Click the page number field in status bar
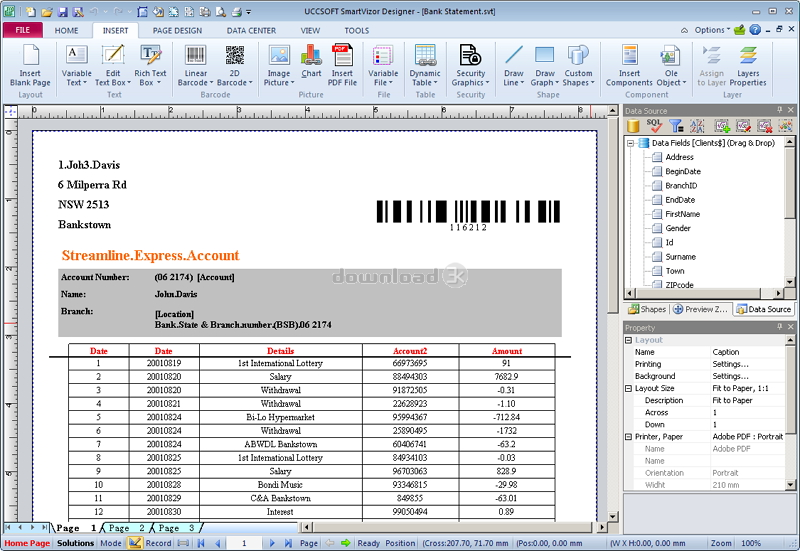Screen dimensions: 800x551 [245, 543]
